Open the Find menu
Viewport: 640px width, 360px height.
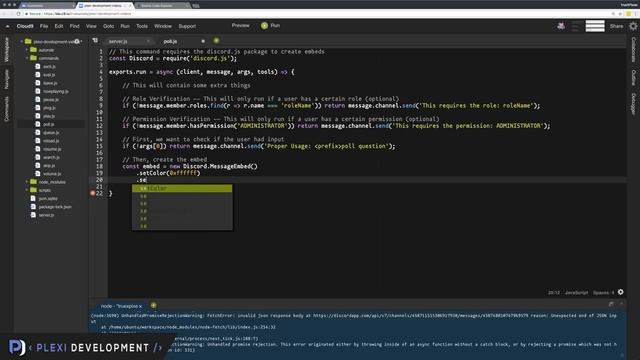tap(74, 26)
